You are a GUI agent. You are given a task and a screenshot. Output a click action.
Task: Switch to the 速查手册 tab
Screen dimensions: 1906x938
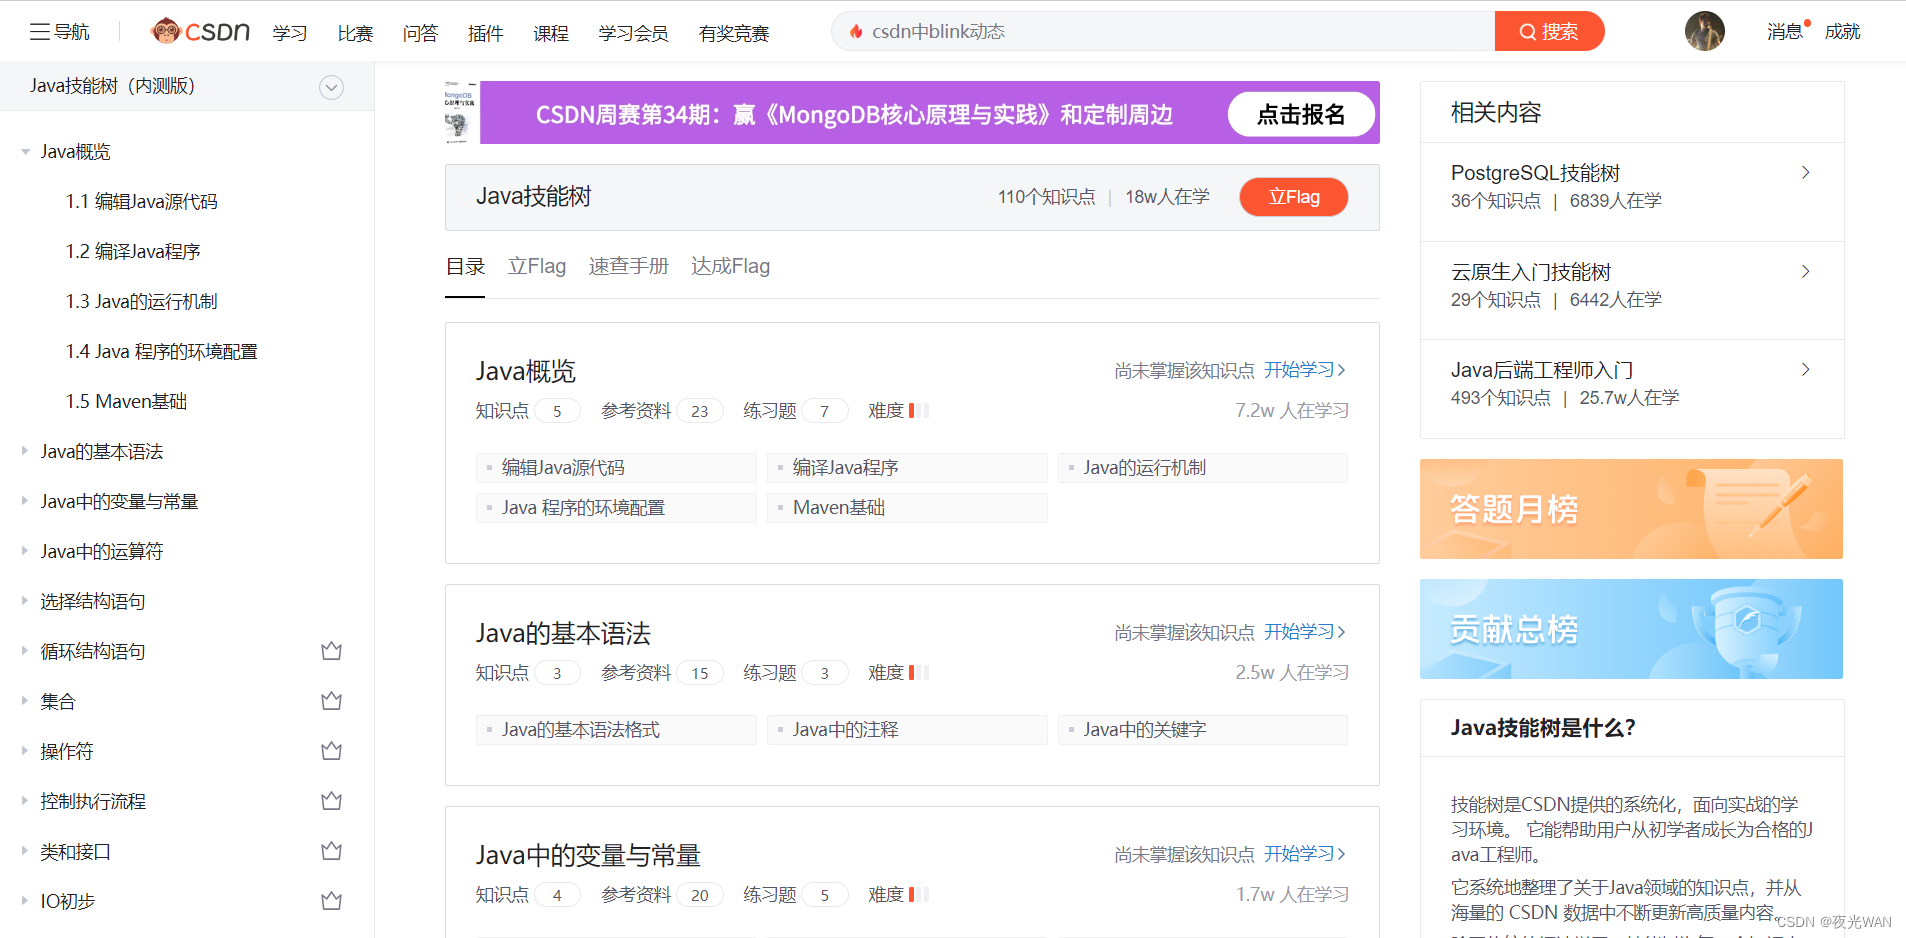point(629,266)
